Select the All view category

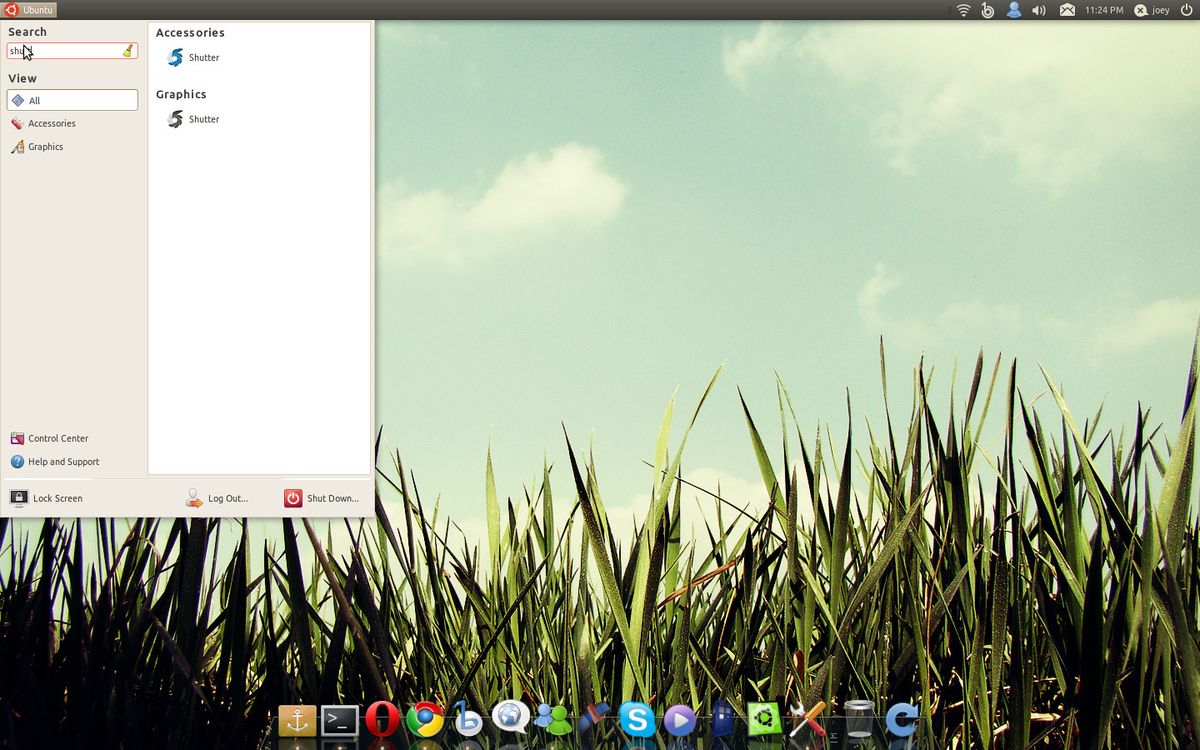pos(72,100)
